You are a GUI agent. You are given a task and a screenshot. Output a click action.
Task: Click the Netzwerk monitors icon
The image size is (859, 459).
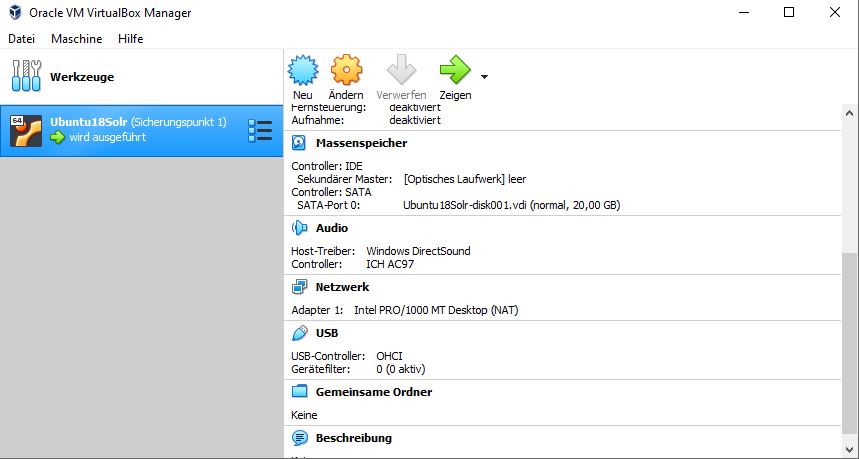(x=299, y=287)
